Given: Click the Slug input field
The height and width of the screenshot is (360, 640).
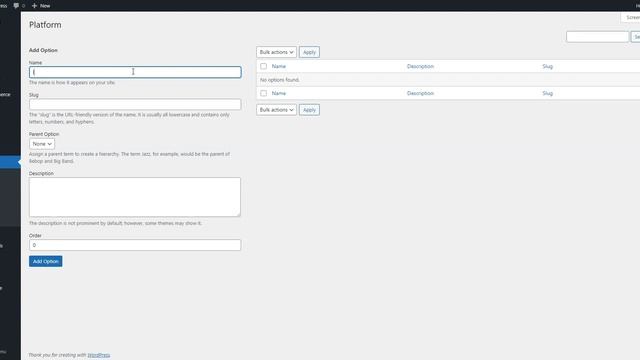Looking at the screenshot, I should tap(135, 104).
